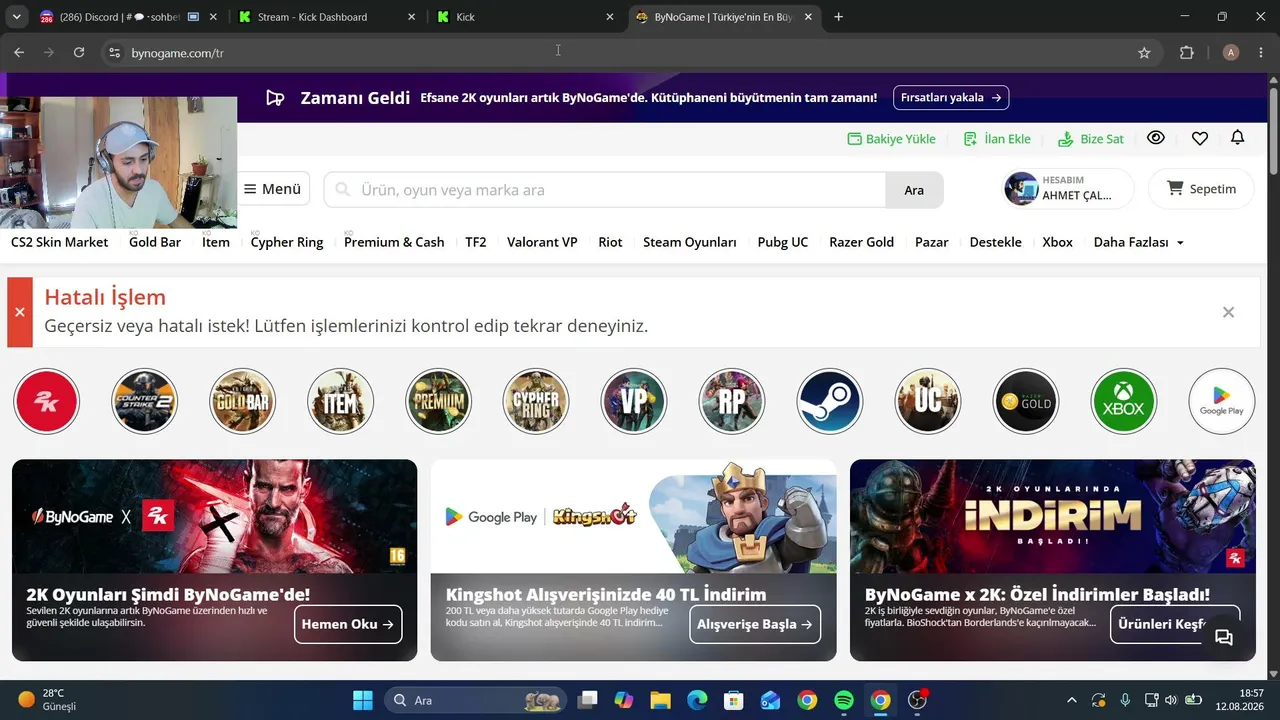Screen dimensions: 1280x720
Task: Go back to the previous page
Action: [x=19, y=52]
